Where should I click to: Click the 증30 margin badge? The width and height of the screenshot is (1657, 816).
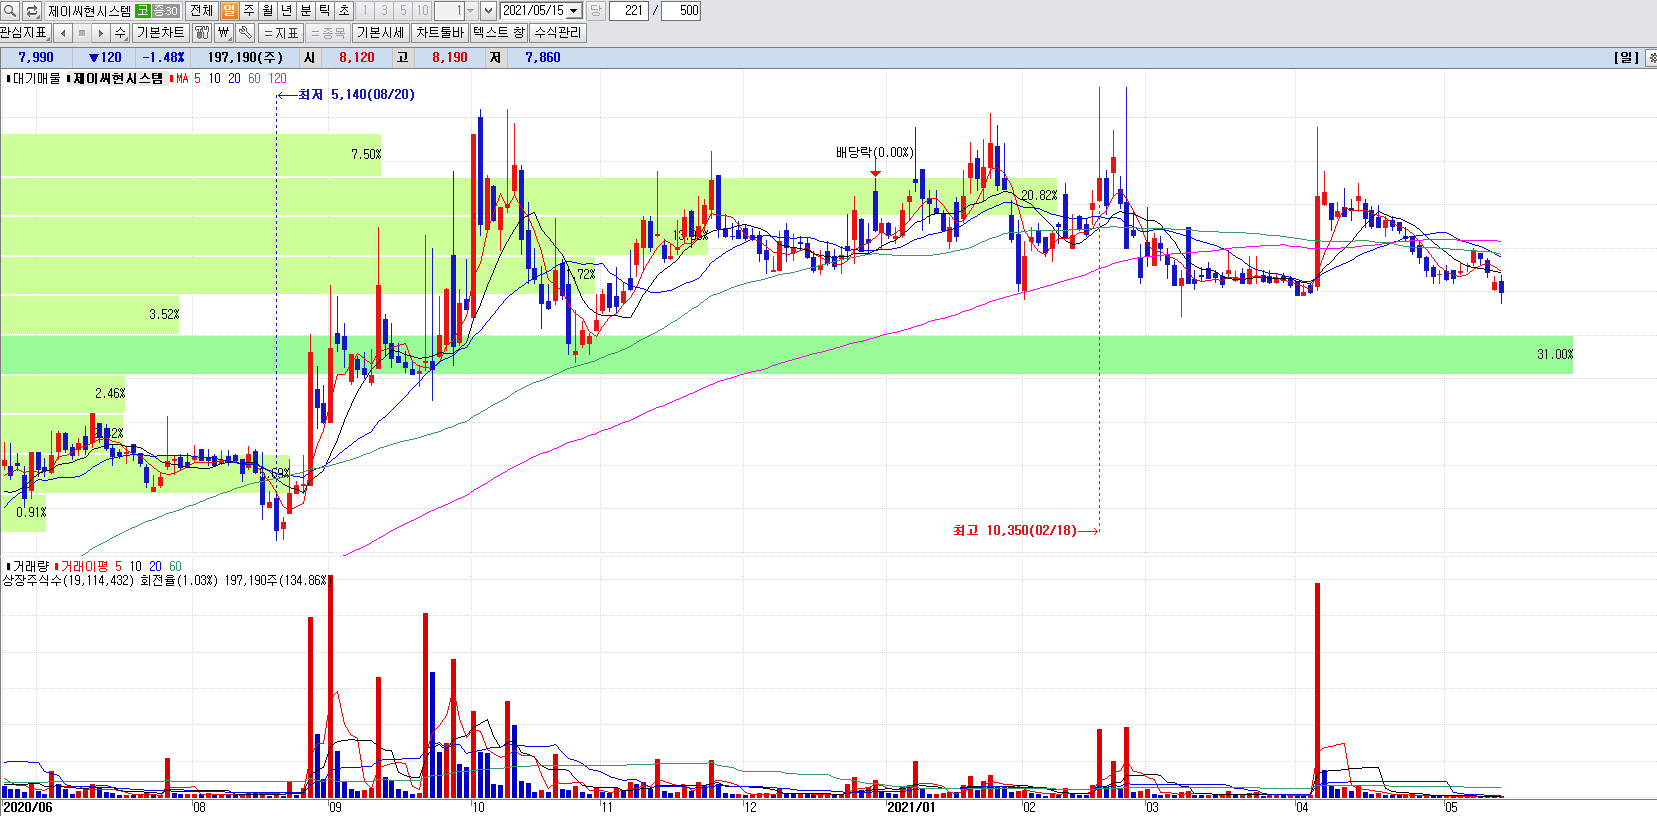coord(166,10)
